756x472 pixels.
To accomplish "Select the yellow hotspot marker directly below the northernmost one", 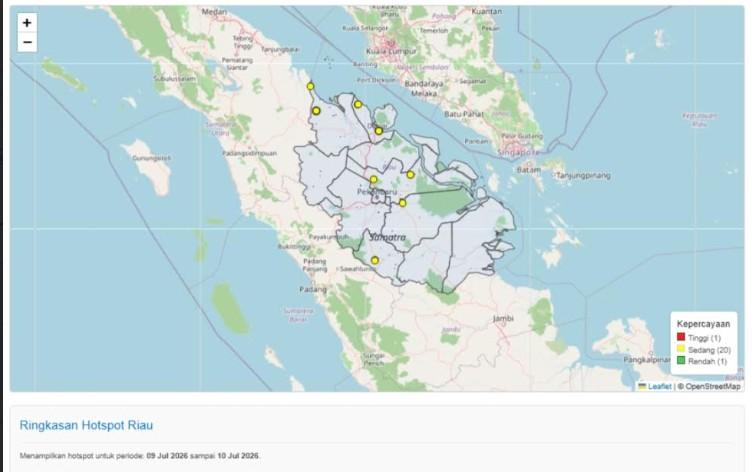I will click(316, 111).
